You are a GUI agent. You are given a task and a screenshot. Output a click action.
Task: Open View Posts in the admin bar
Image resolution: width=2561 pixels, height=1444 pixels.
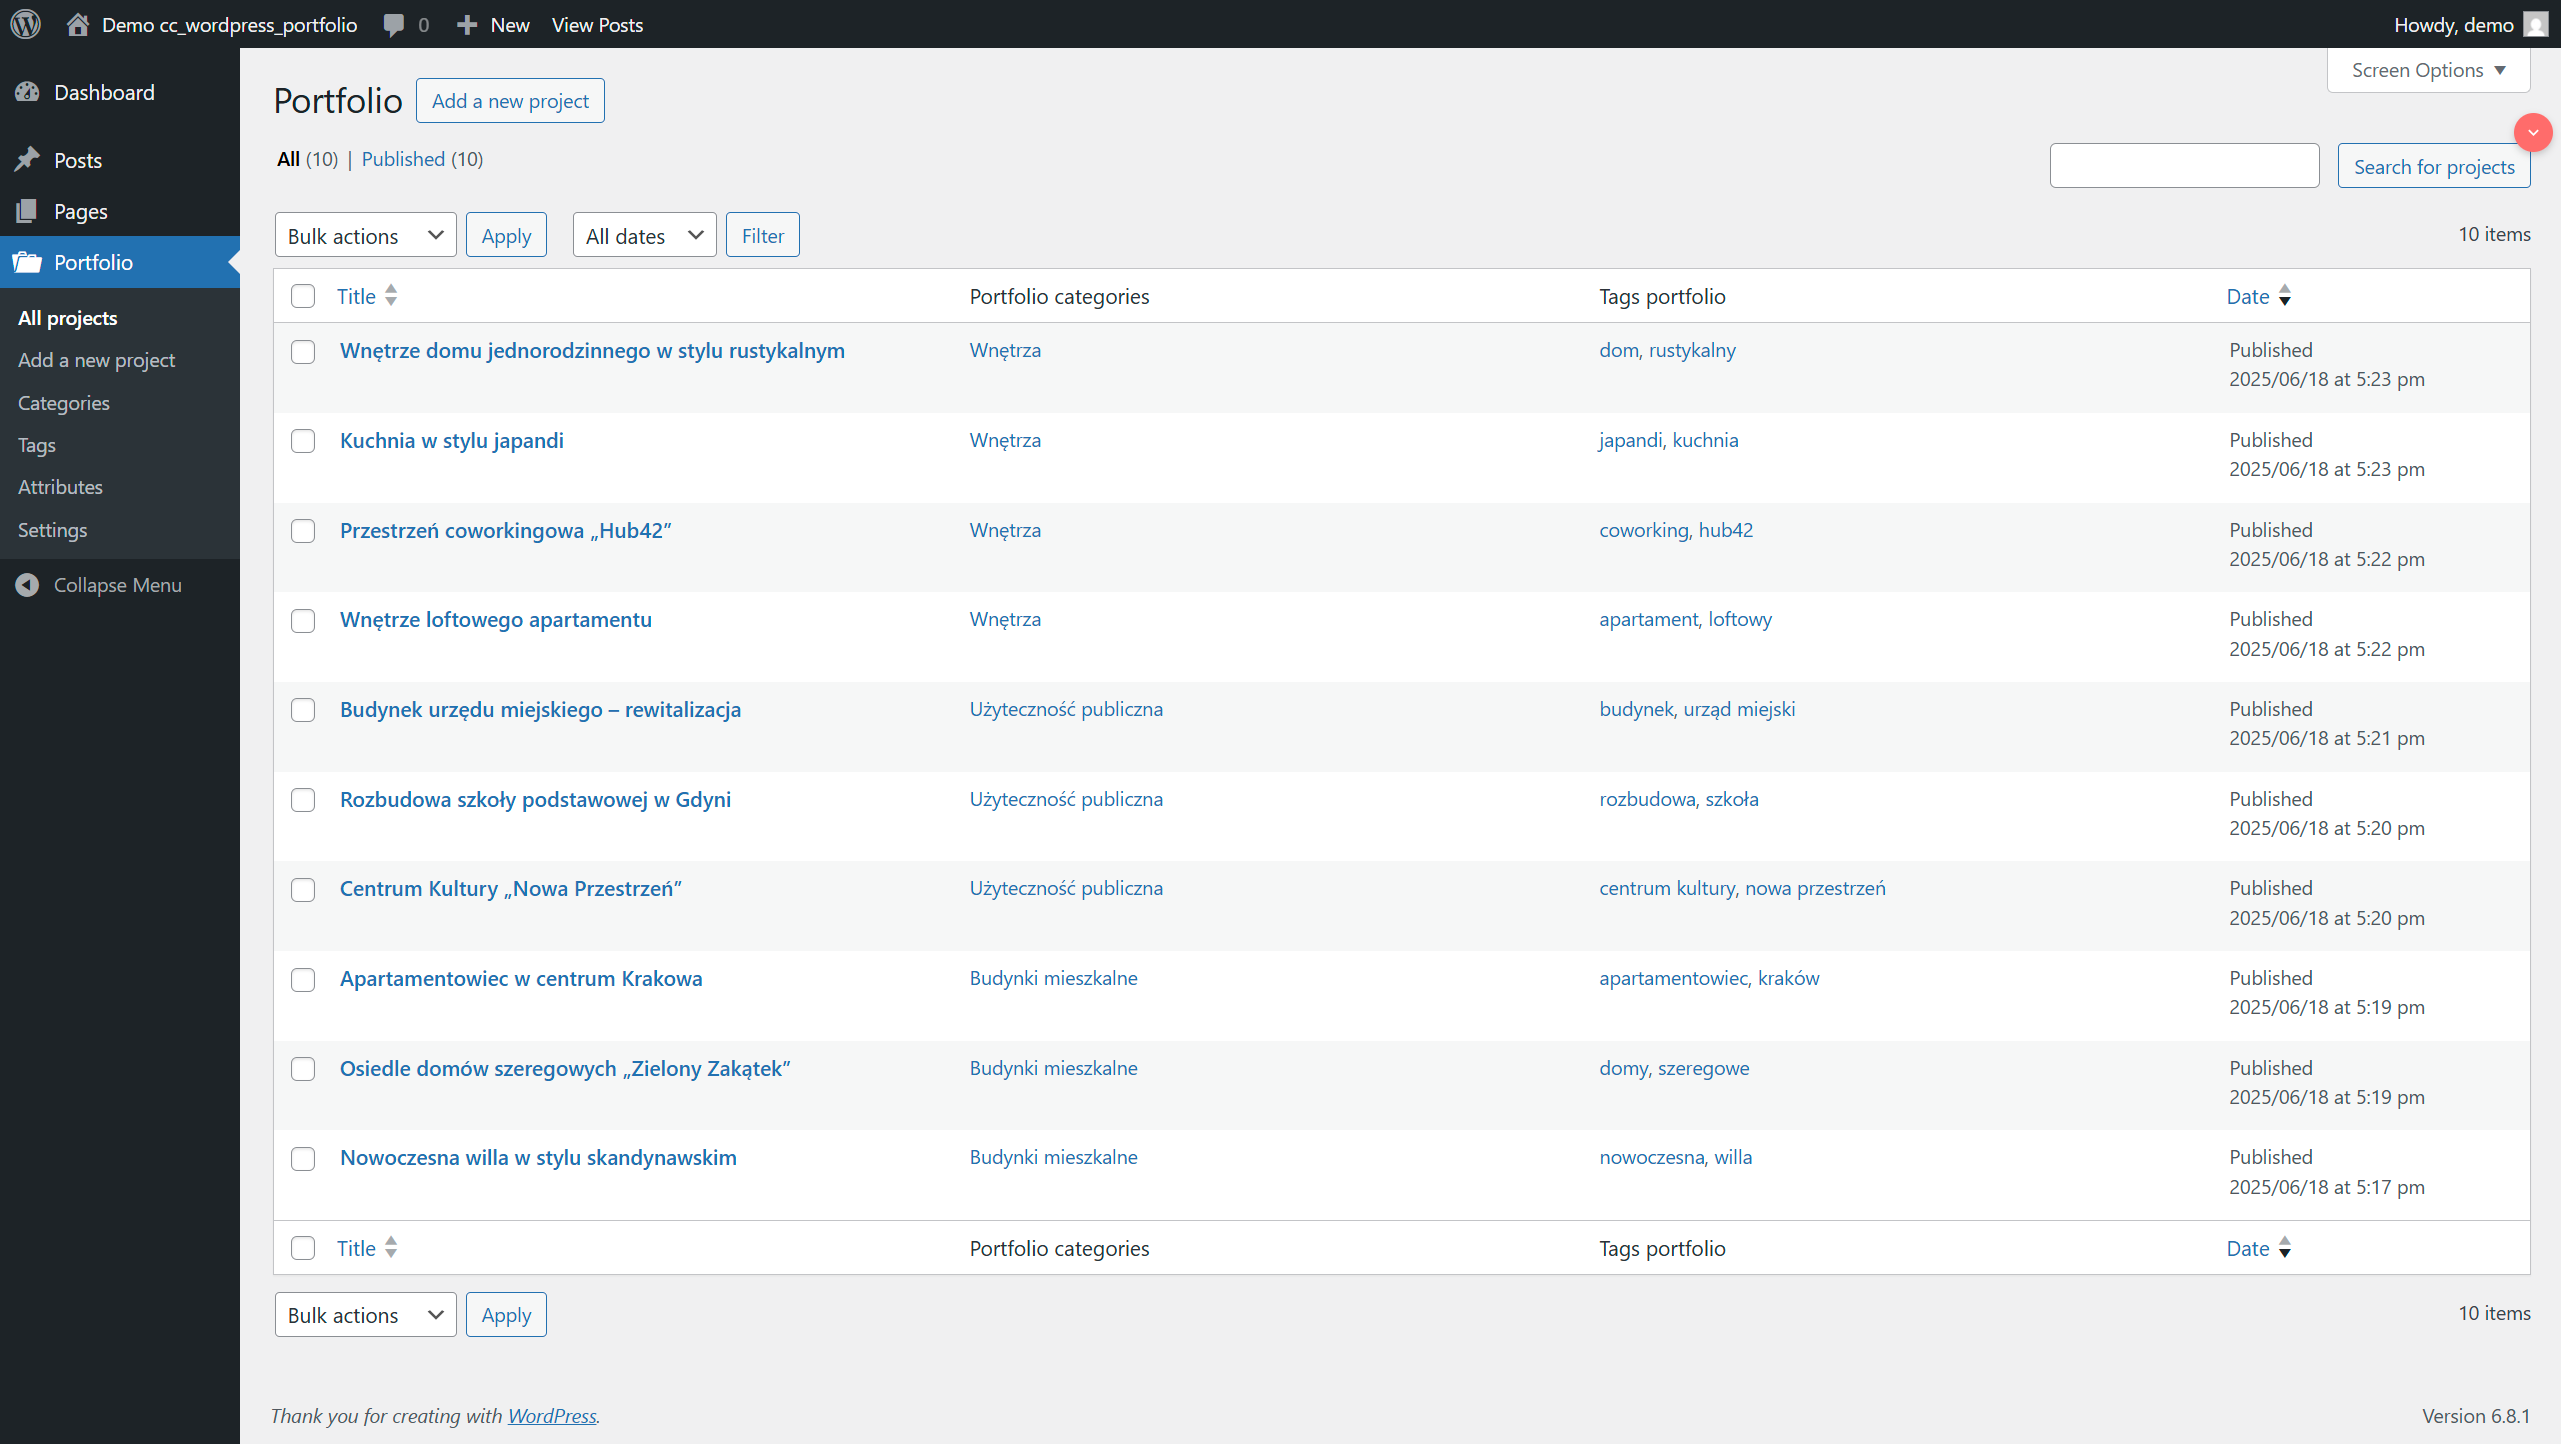(597, 24)
